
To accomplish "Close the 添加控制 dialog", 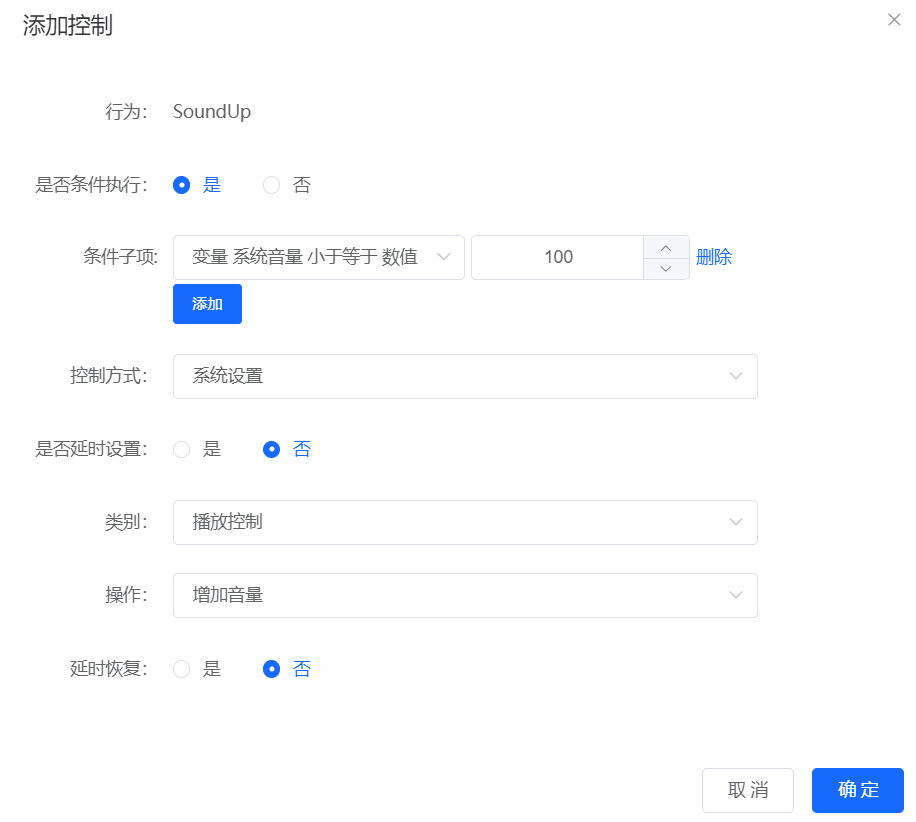I will point(895,19).
